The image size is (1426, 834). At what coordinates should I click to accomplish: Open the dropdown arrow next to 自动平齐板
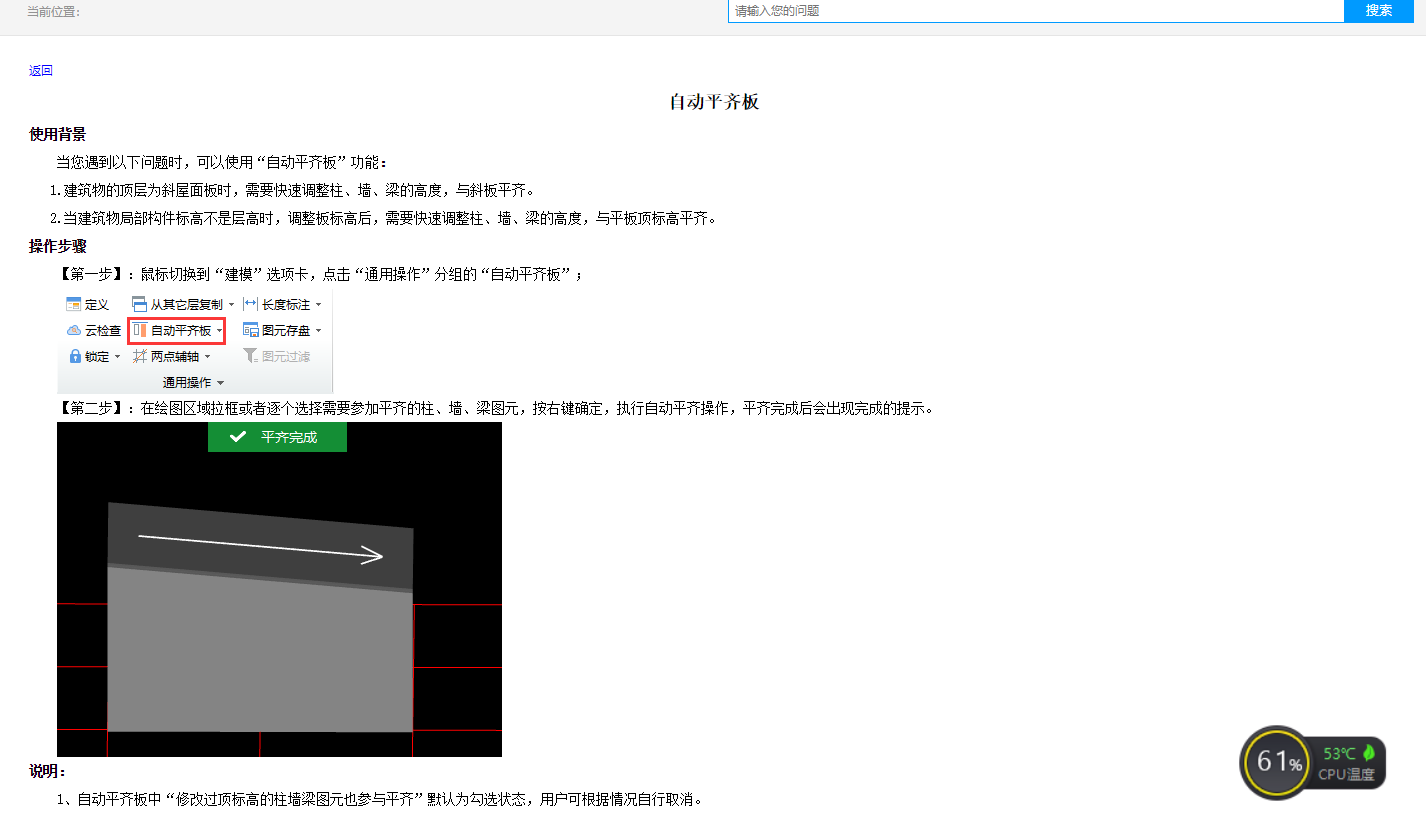tap(219, 331)
